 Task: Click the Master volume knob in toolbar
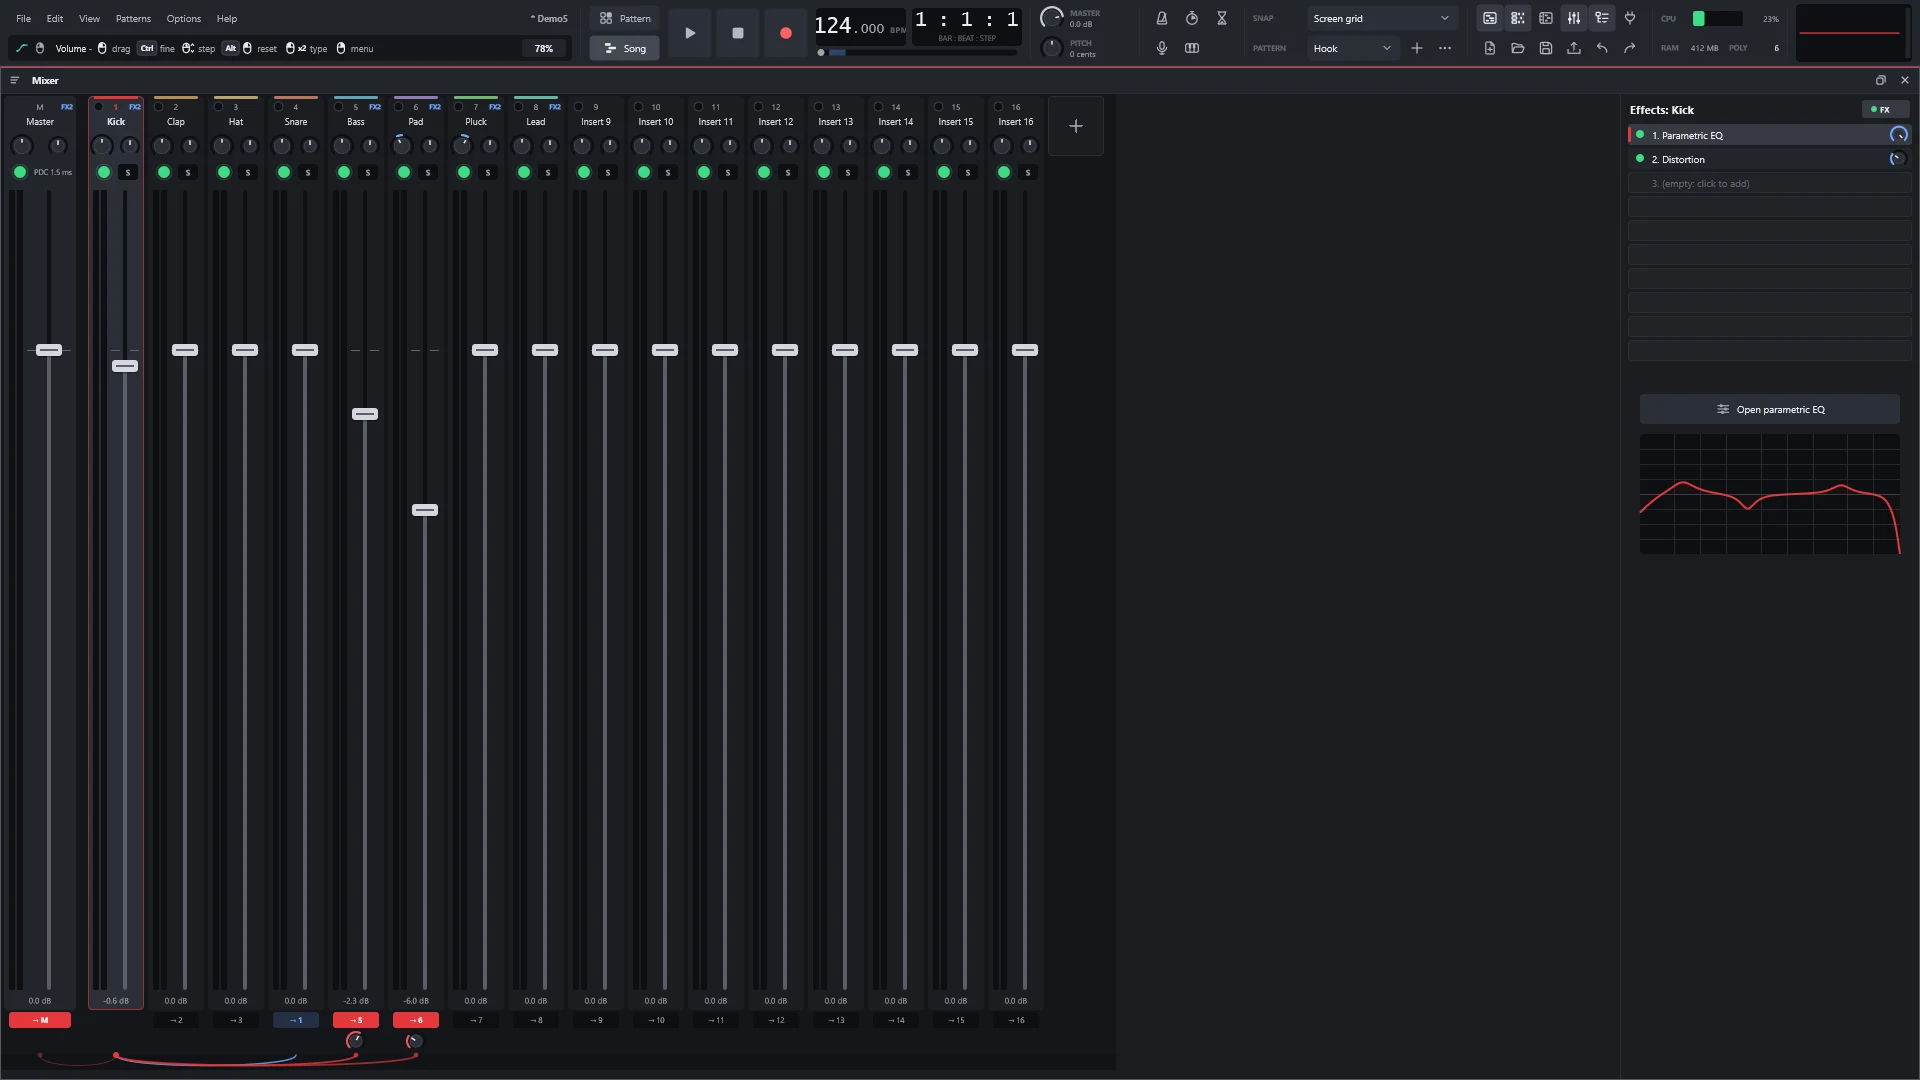(1052, 18)
